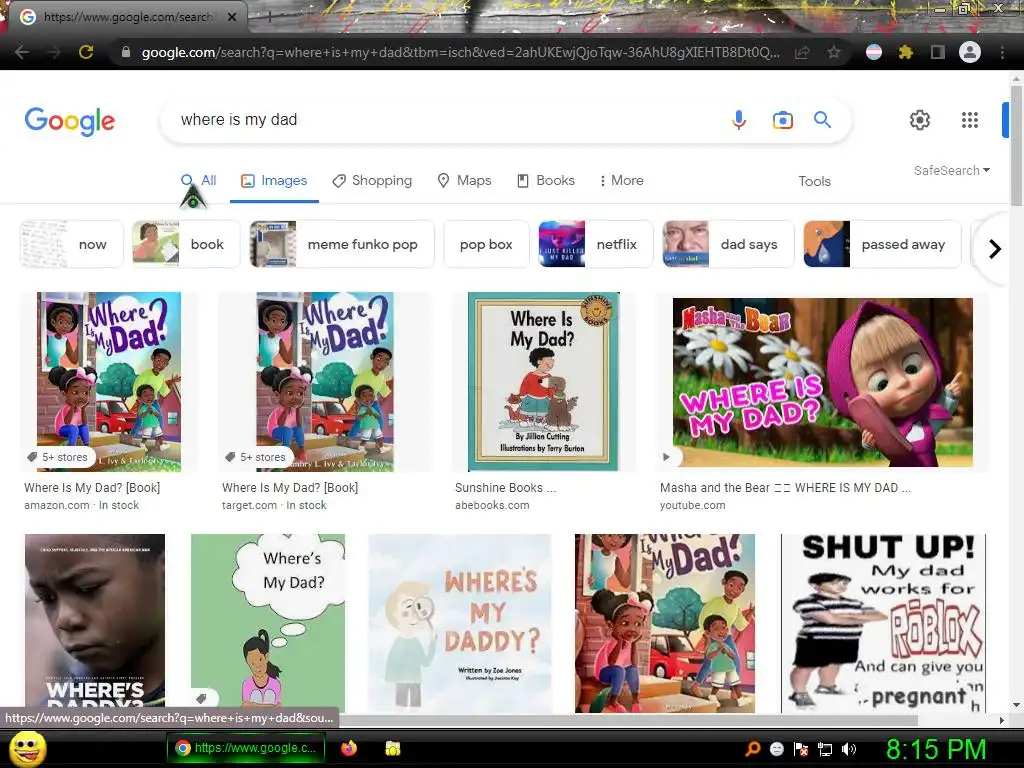Open the yellow folder taskbar icon

392,748
